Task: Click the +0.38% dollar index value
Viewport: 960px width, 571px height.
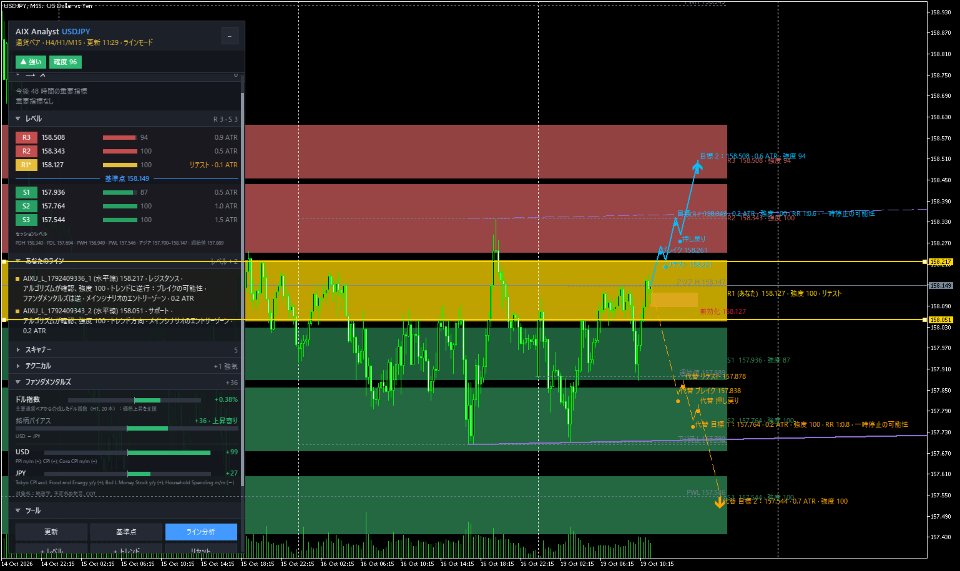Action: tap(226, 400)
